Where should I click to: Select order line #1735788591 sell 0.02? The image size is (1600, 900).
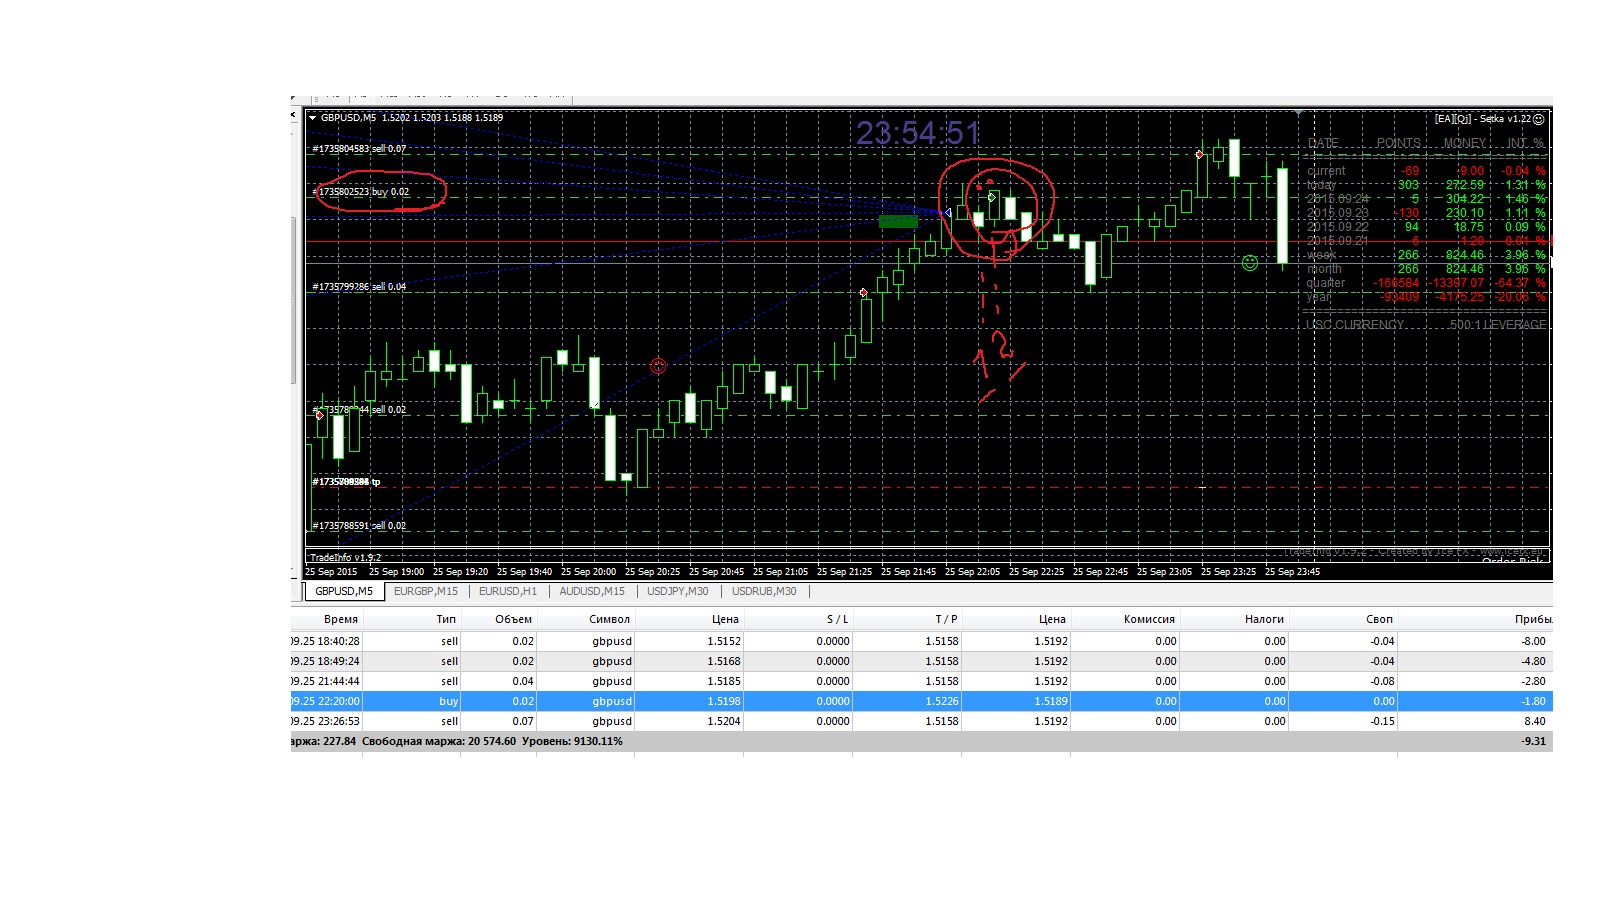tap(359, 526)
